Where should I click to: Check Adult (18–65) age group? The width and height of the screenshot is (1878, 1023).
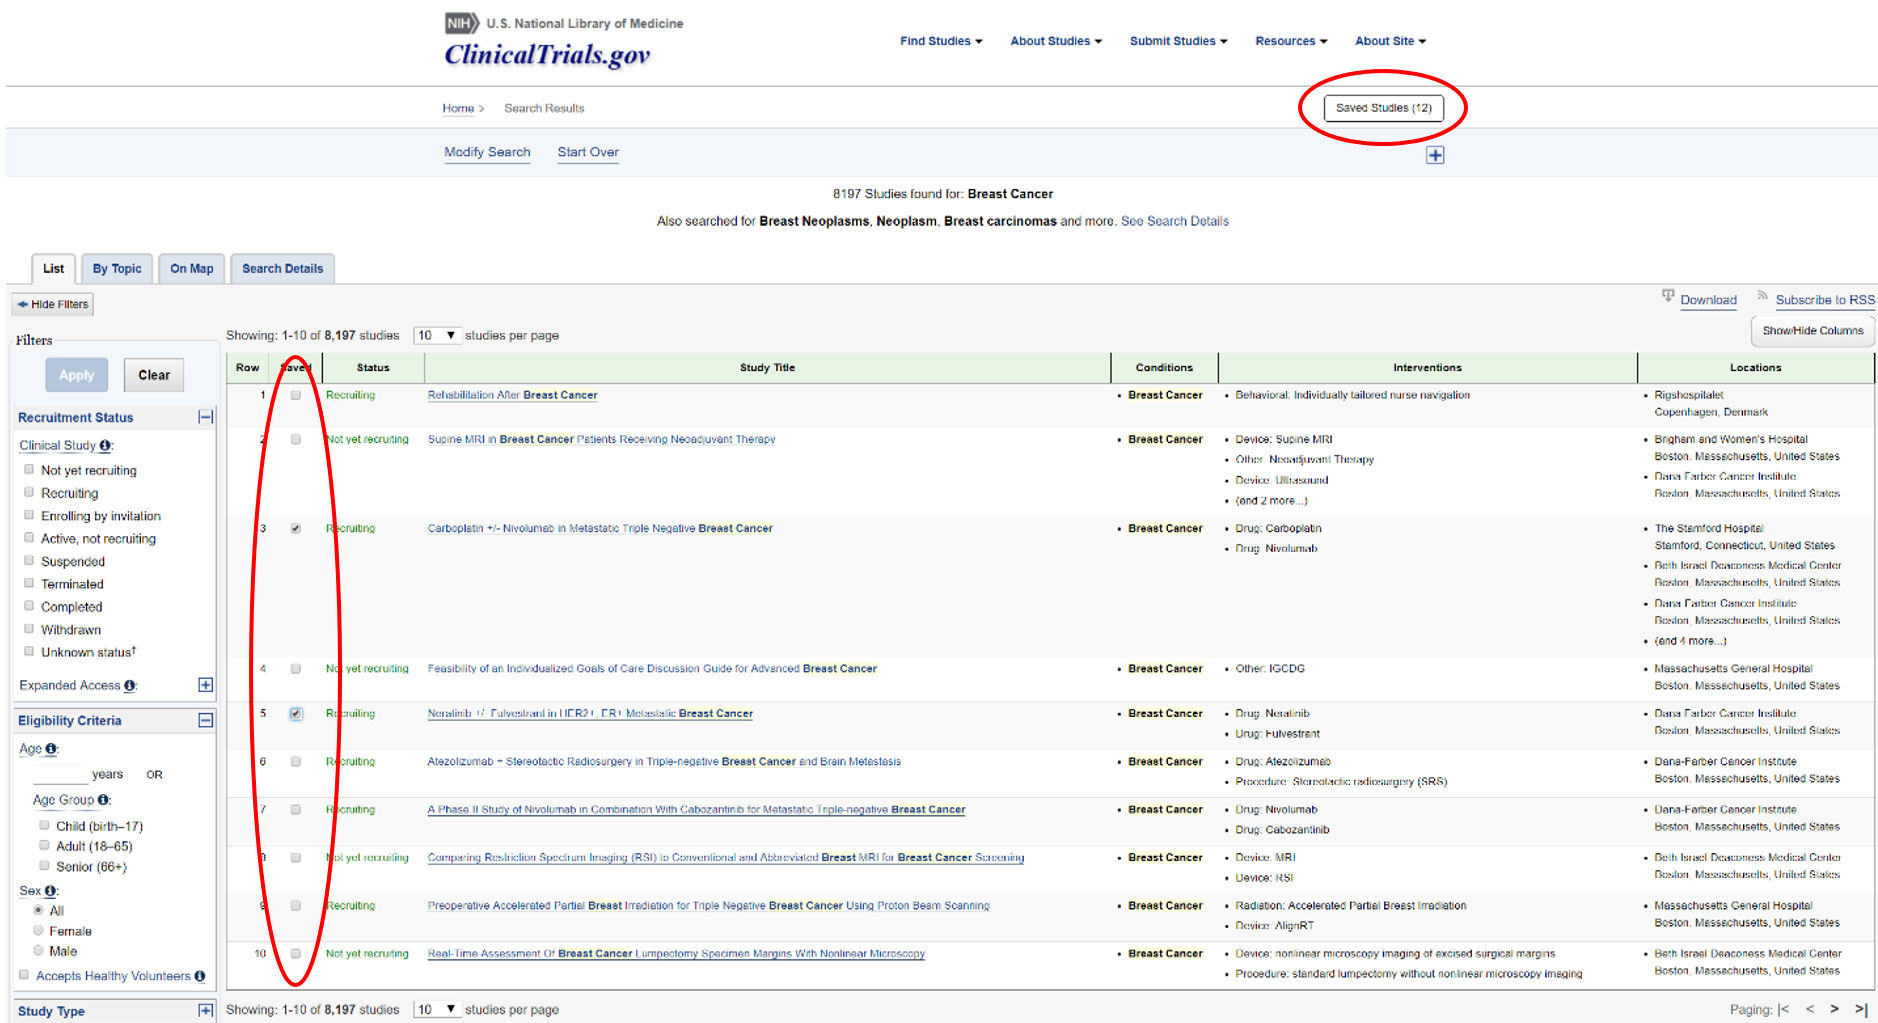[44, 845]
